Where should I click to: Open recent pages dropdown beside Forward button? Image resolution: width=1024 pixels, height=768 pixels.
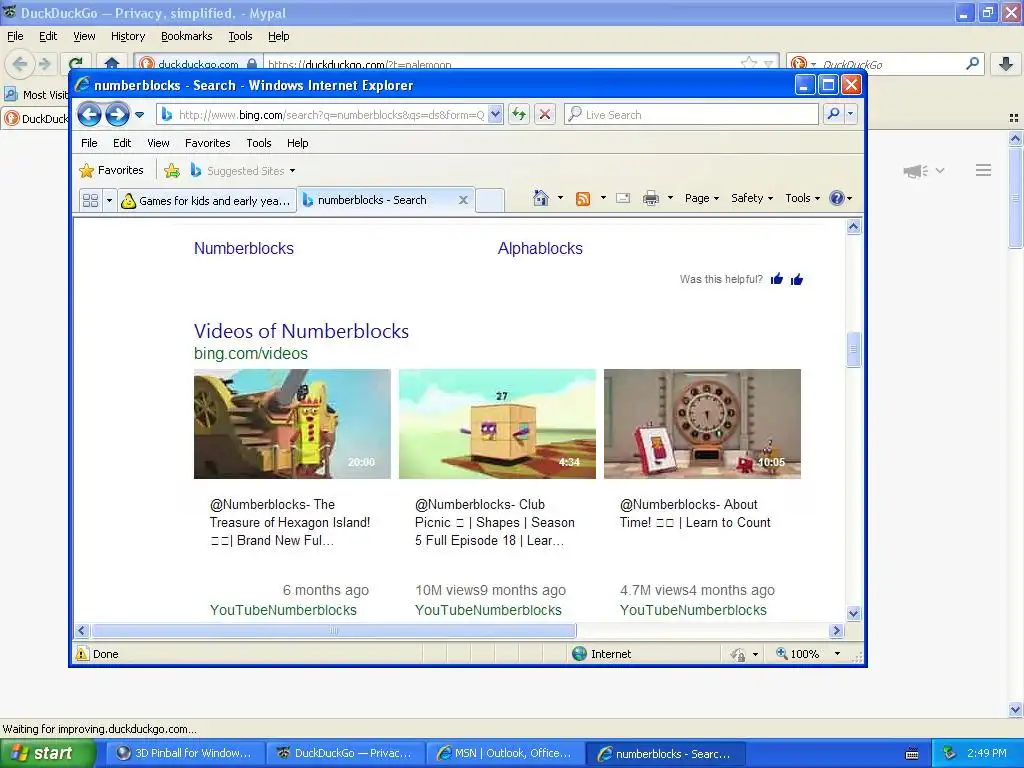click(139, 115)
